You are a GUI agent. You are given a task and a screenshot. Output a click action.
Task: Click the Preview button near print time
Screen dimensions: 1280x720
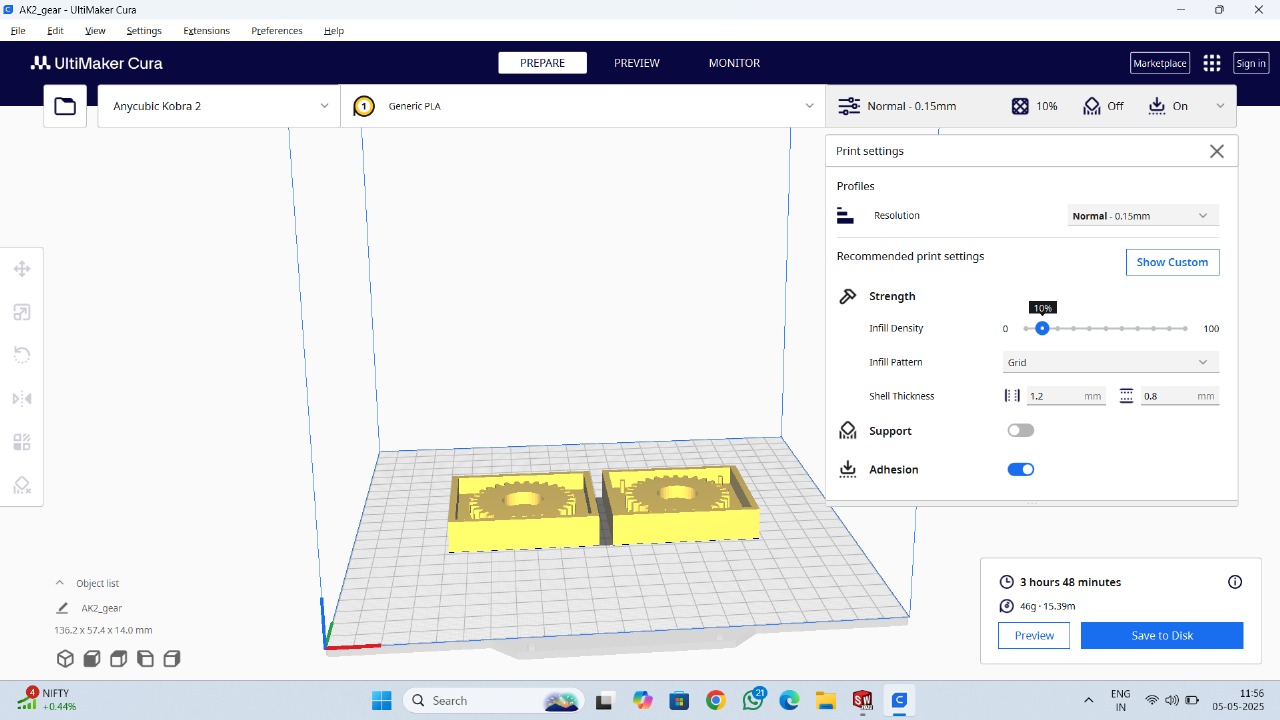1034,635
